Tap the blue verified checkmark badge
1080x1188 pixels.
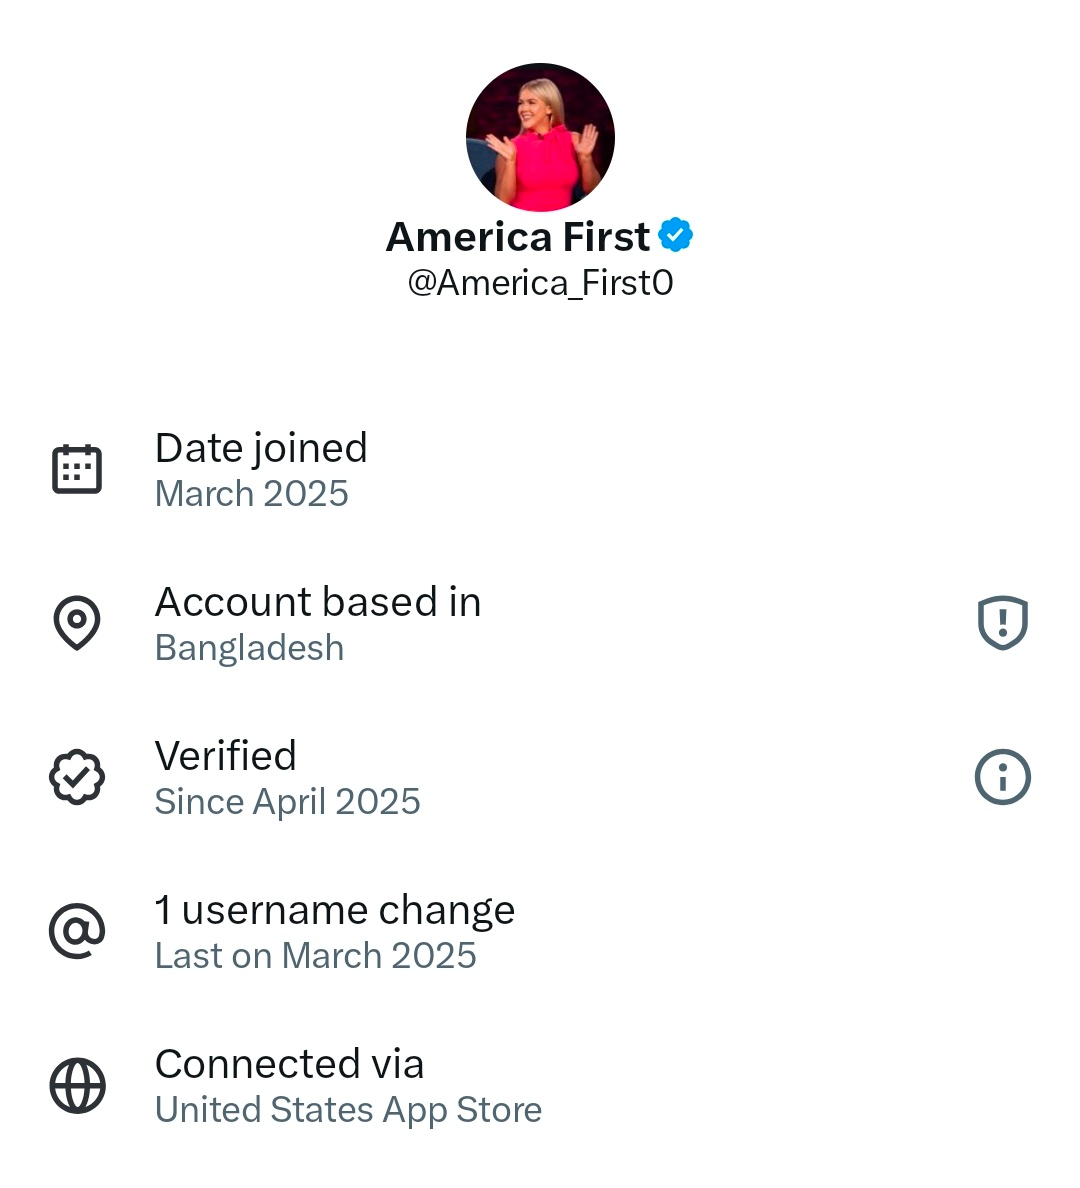[676, 236]
